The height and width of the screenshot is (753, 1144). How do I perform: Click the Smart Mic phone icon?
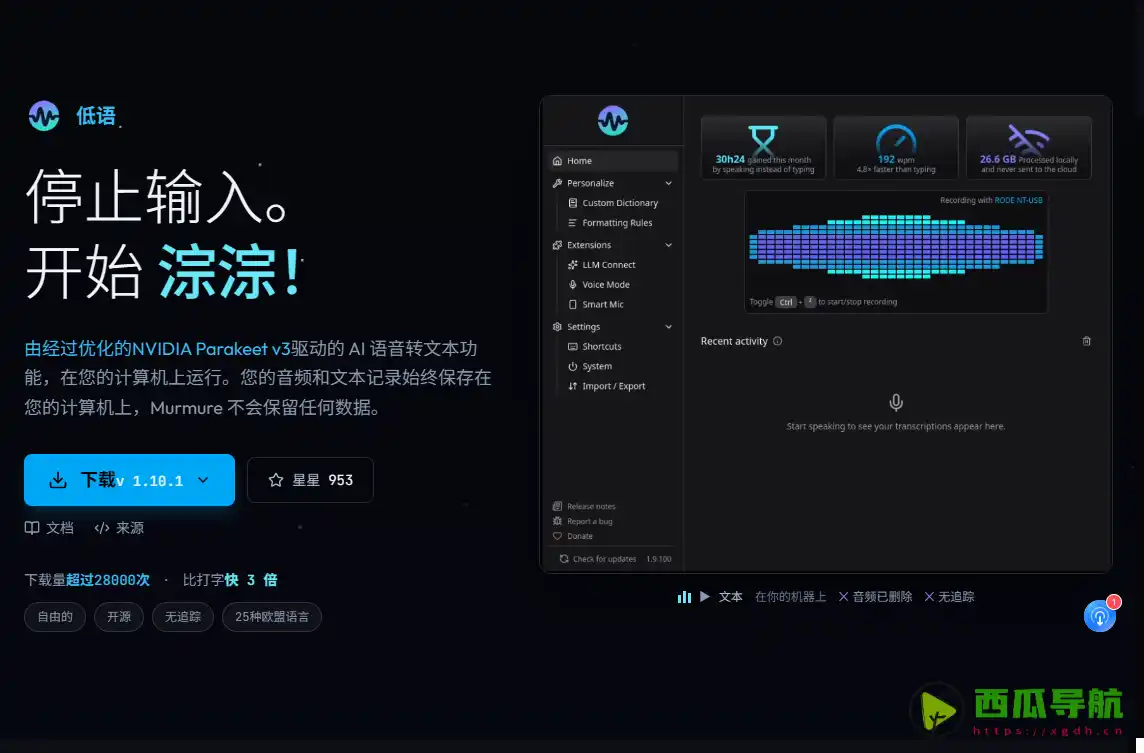click(573, 304)
